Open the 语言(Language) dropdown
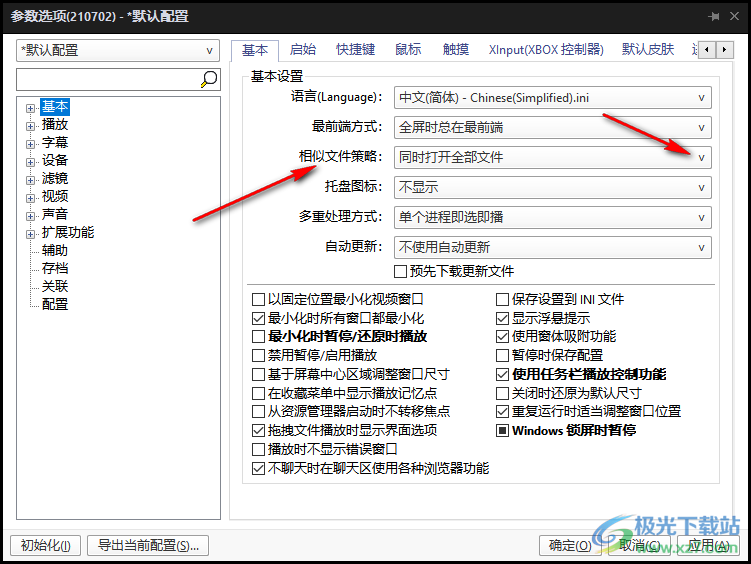 point(552,98)
